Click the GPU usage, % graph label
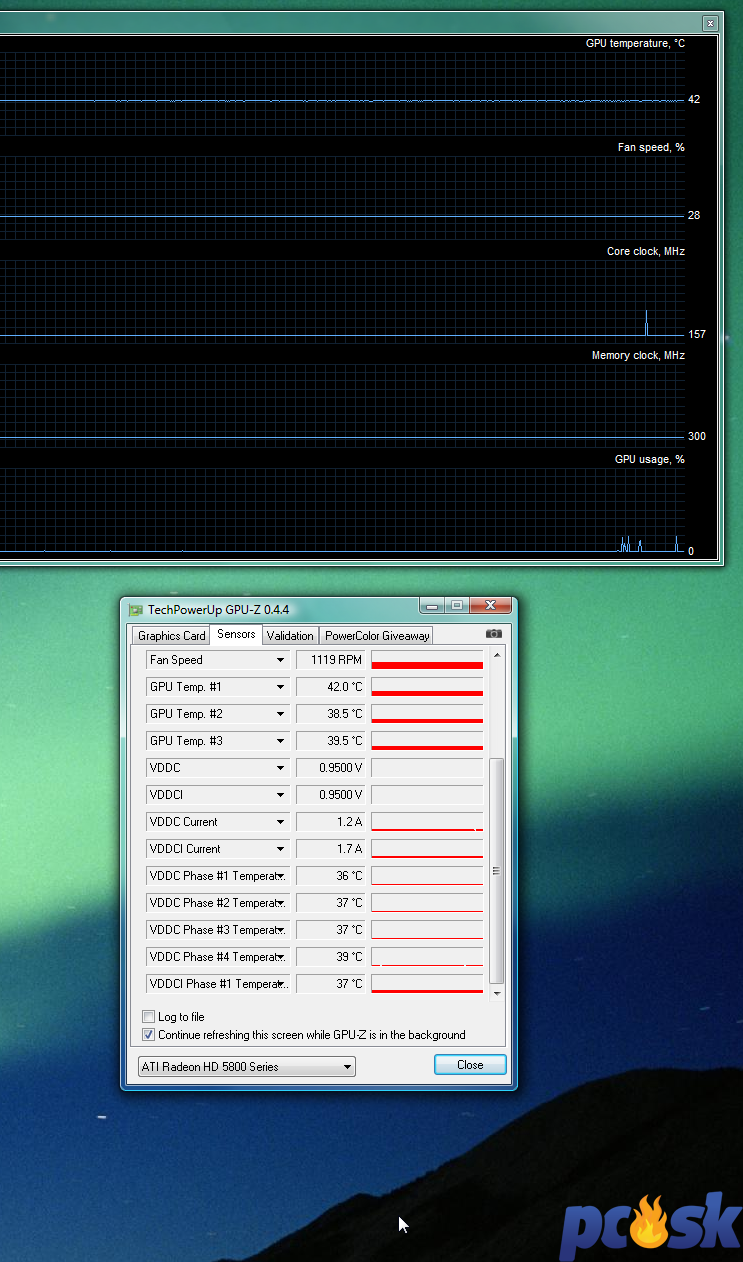Viewport: 743px width, 1262px height. [x=650, y=459]
